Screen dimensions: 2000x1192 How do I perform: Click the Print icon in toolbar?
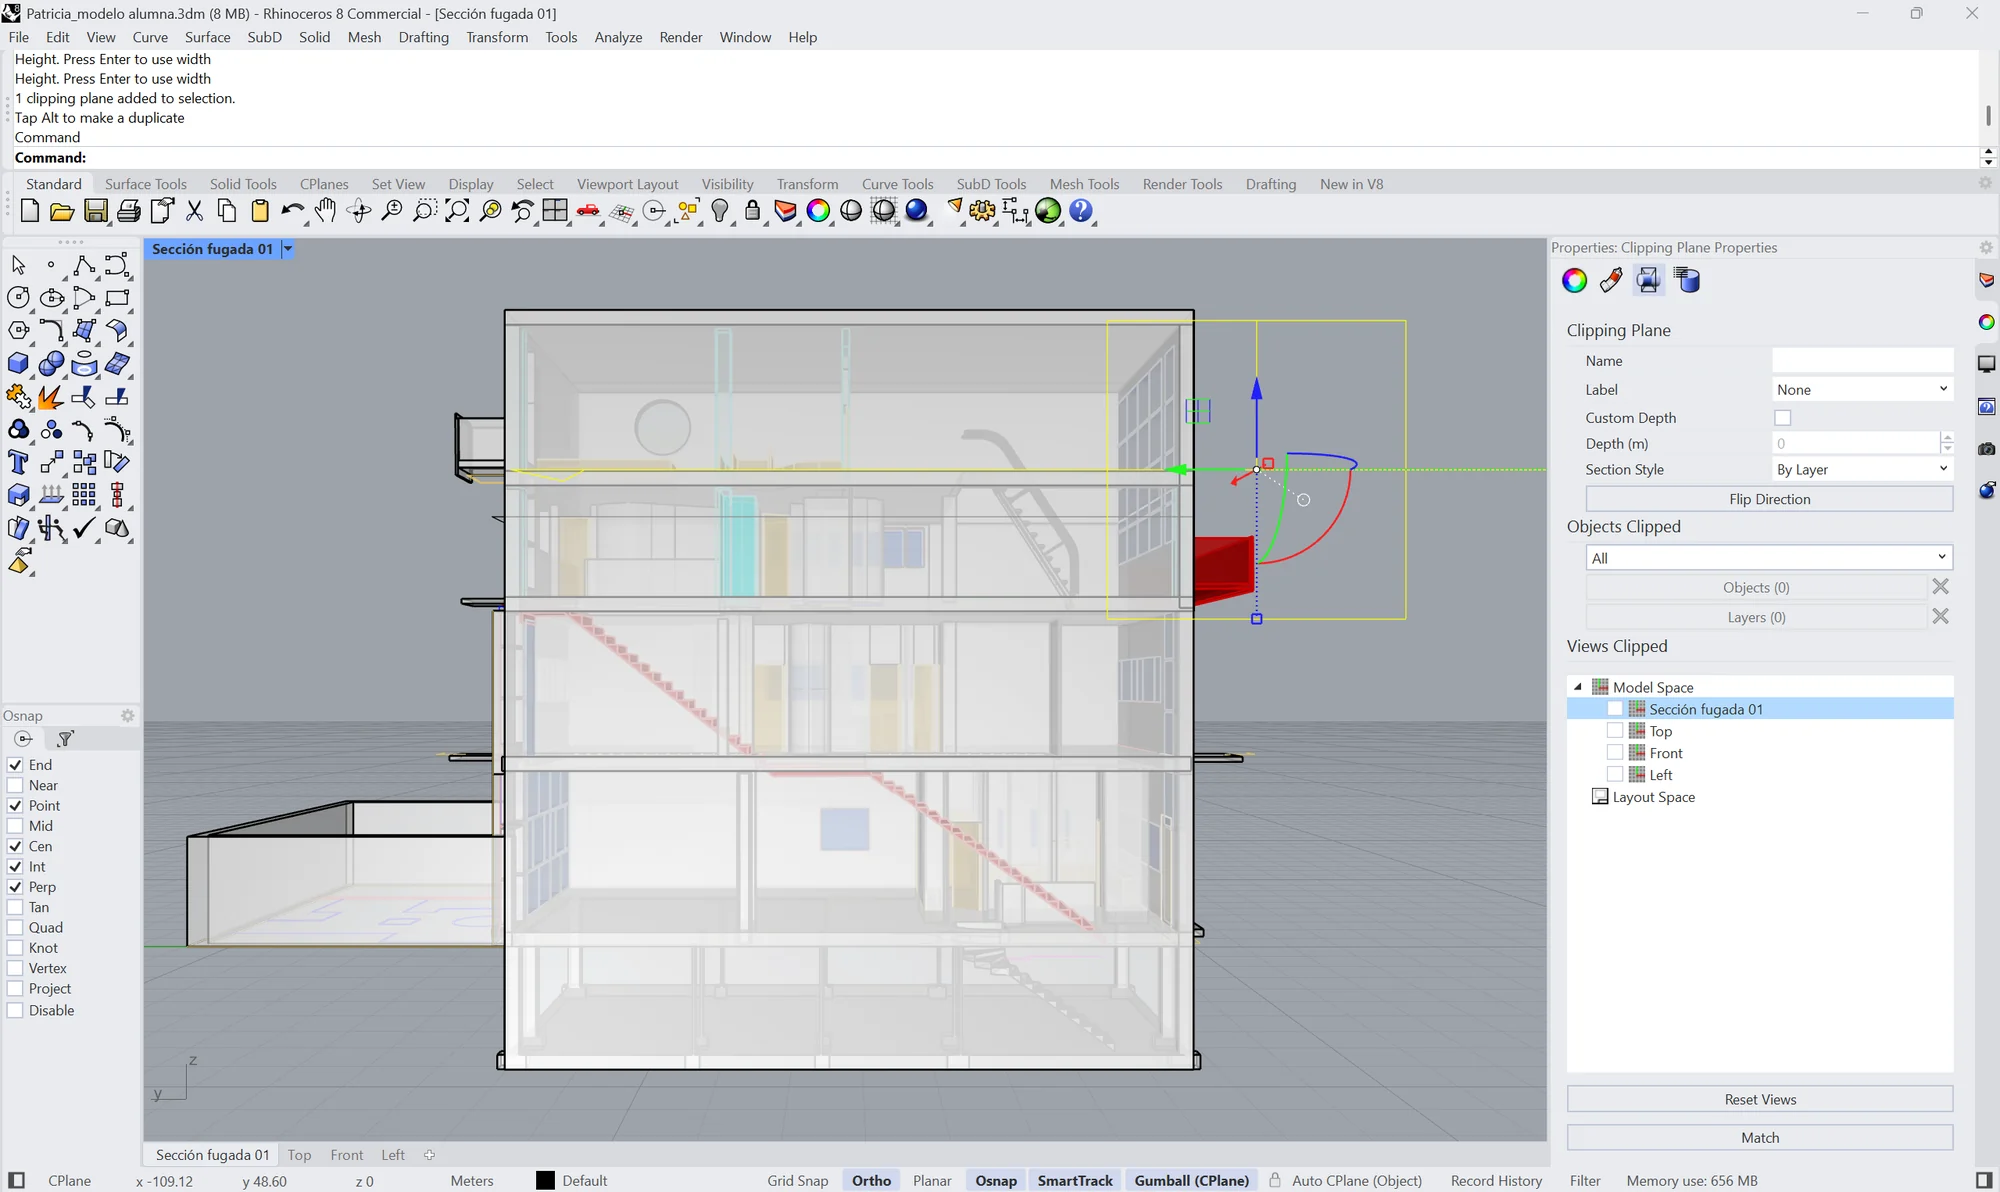point(128,211)
